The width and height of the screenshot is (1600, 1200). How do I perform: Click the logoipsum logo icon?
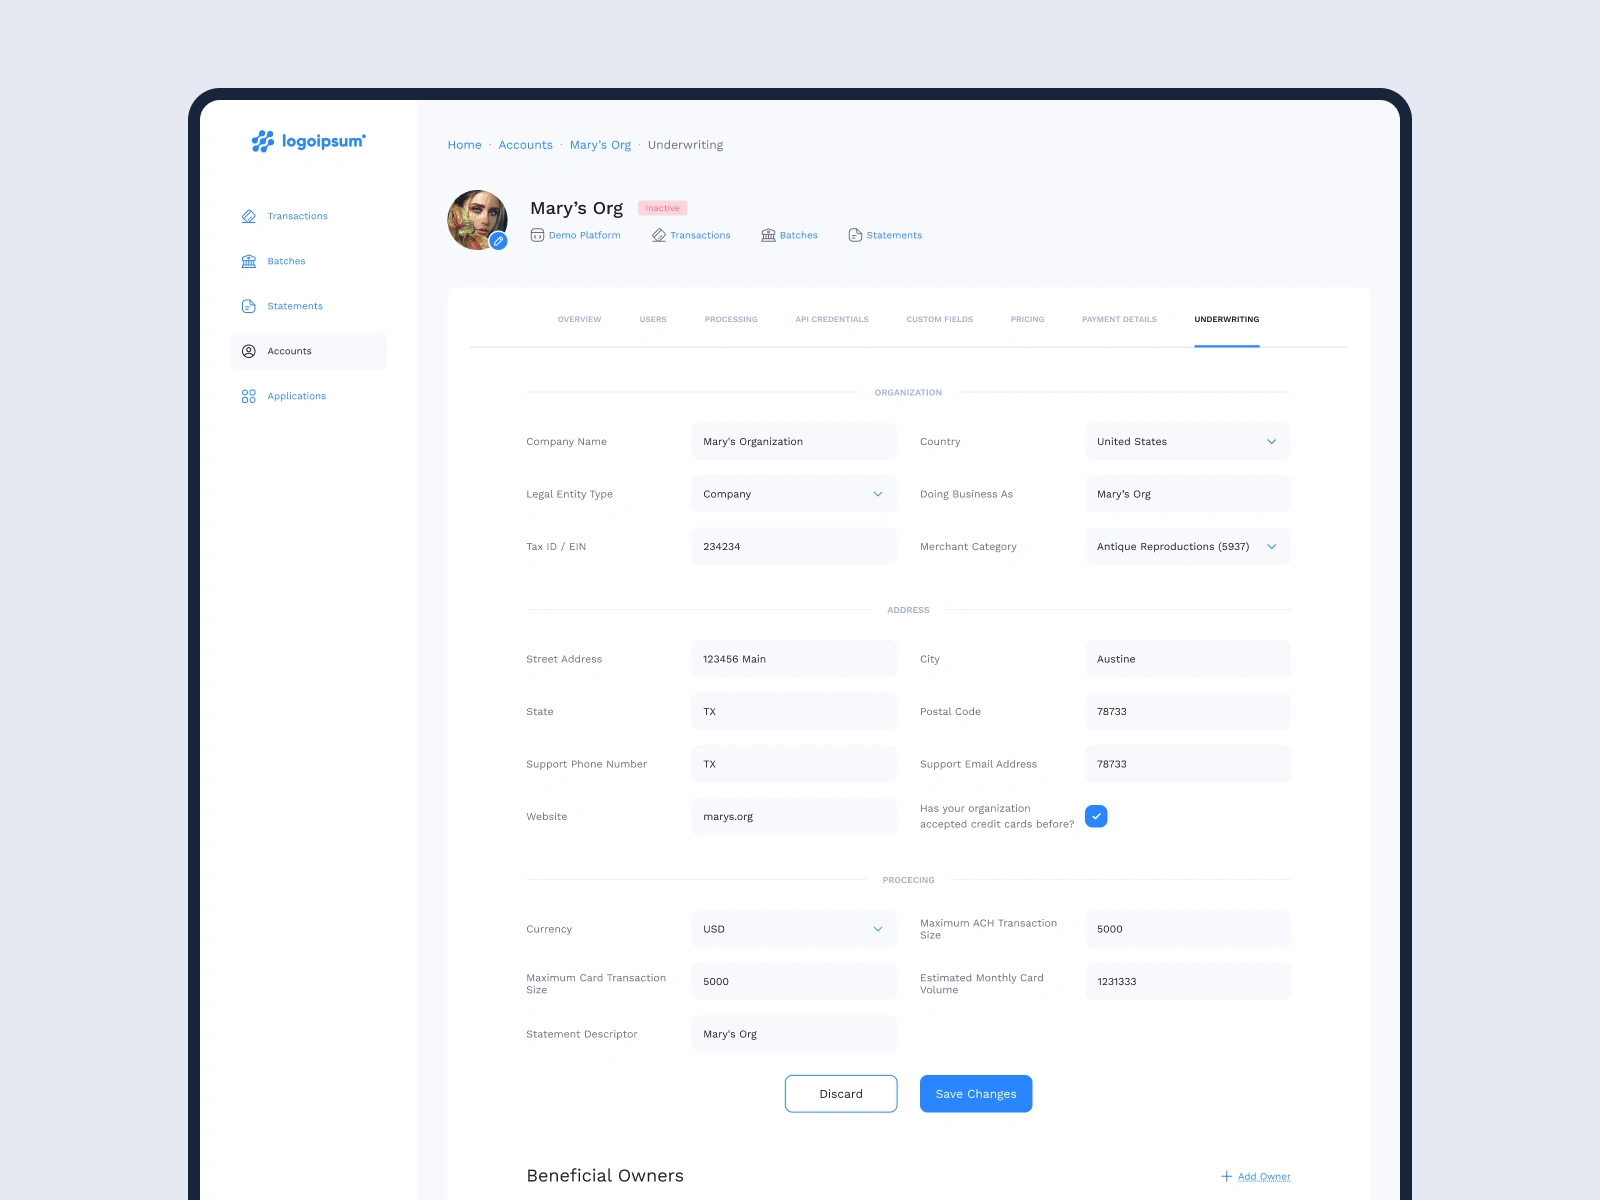click(262, 141)
